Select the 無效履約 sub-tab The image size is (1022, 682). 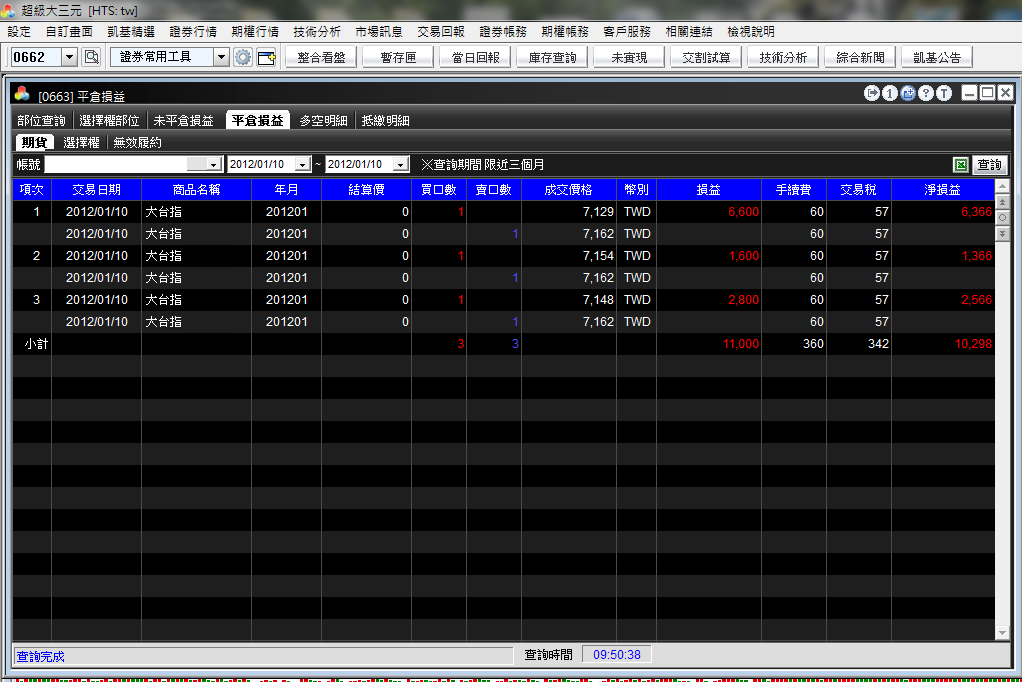pos(138,142)
